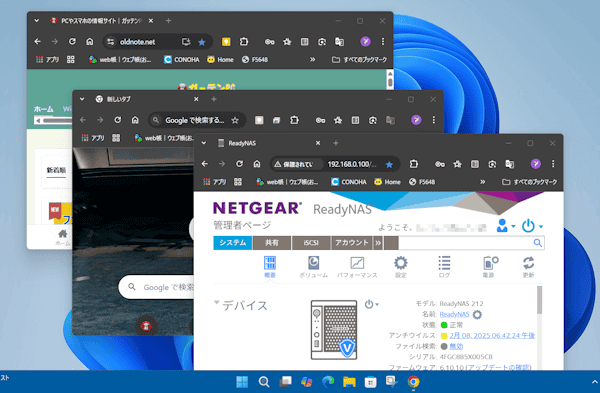Show more bookmarks chevron in ReadyNAS window

click(483, 182)
